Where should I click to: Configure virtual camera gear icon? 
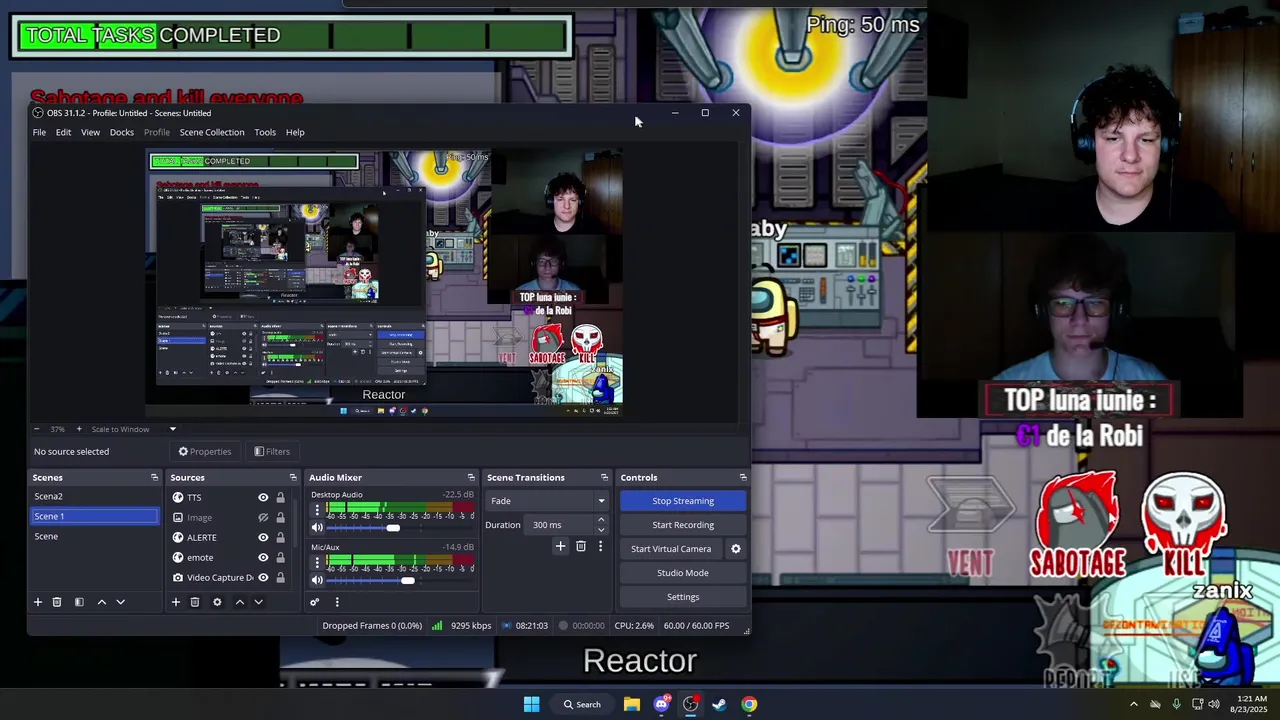(736, 549)
